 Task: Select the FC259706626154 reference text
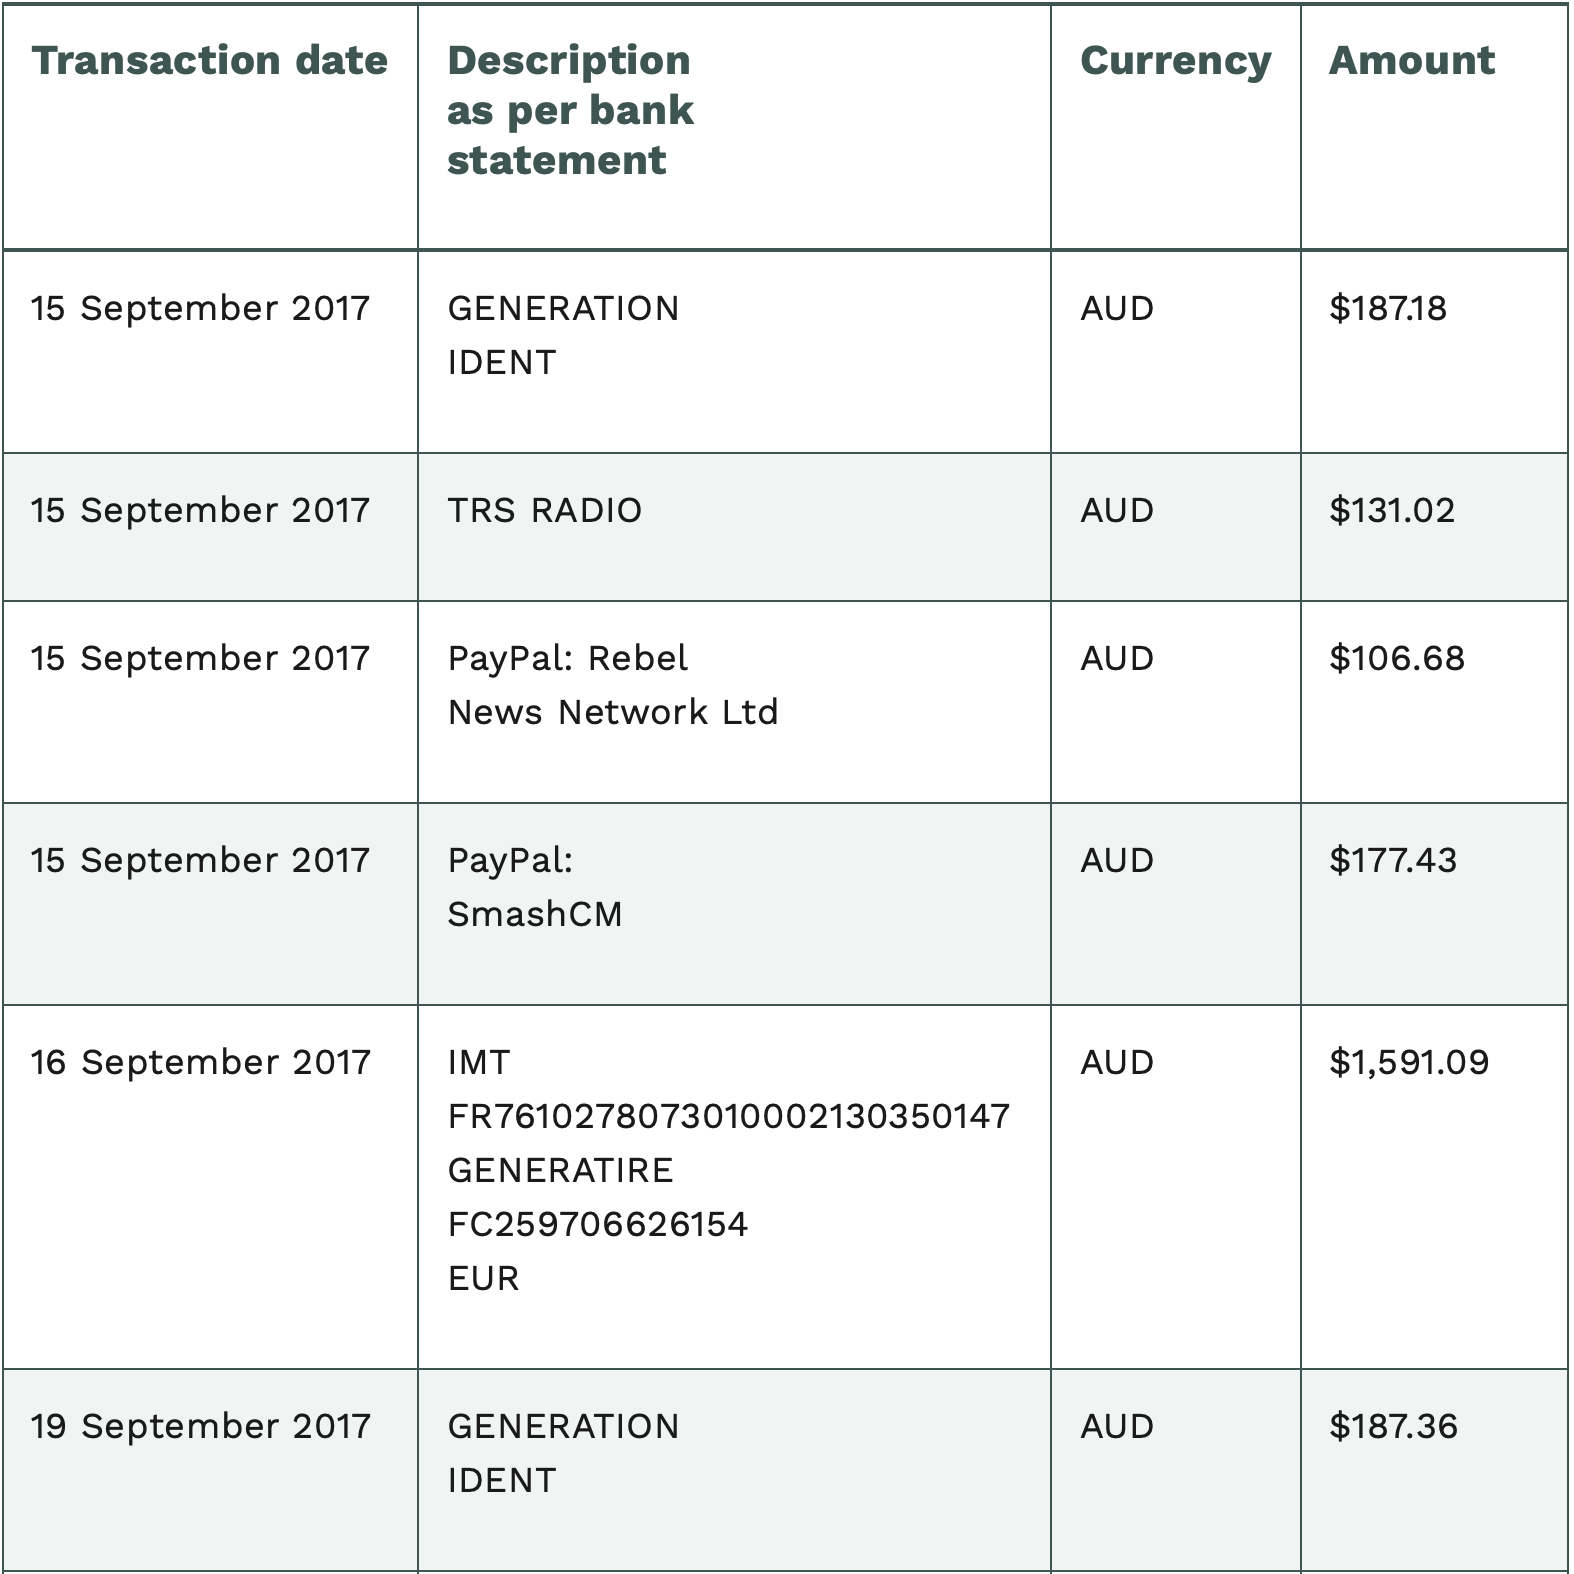[x=597, y=1224]
